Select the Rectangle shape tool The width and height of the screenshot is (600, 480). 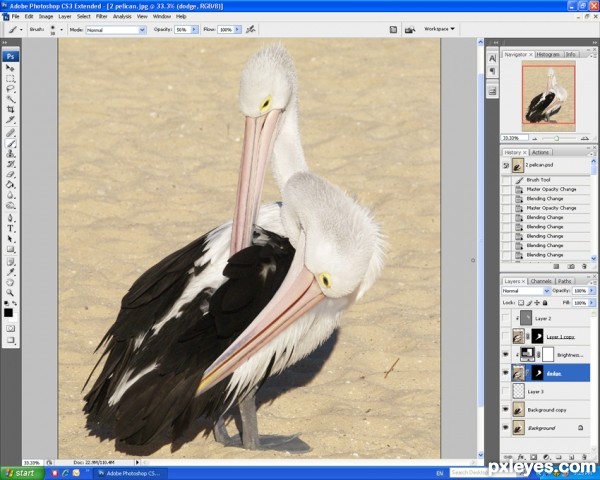(10, 249)
